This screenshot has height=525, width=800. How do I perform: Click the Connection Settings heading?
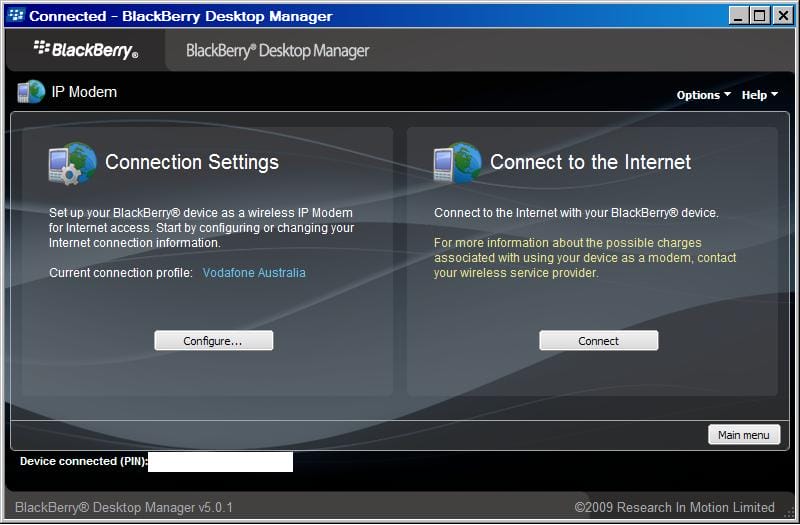tap(192, 162)
